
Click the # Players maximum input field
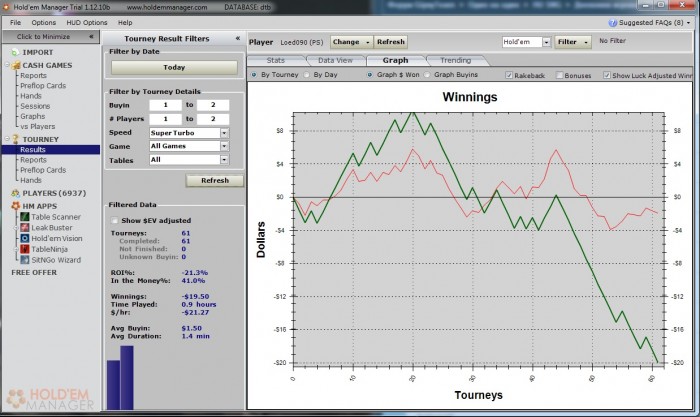coord(213,119)
